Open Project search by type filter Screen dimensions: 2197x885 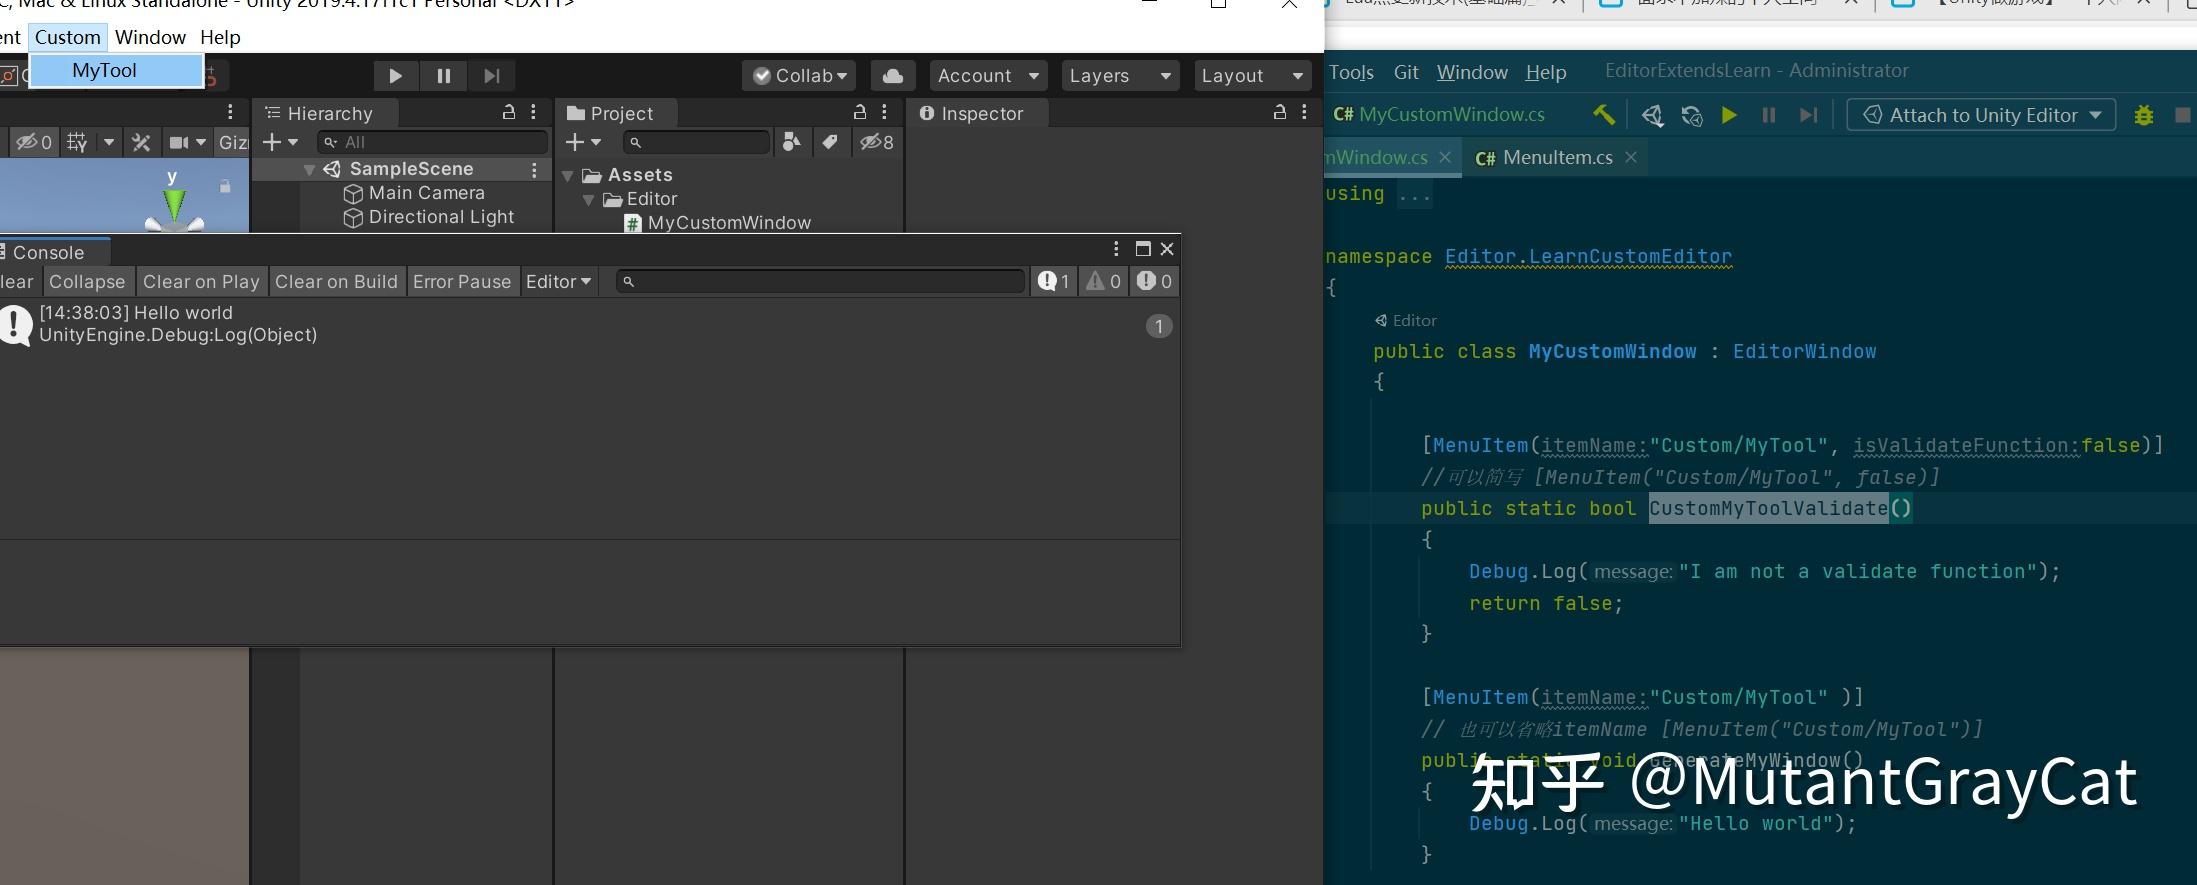point(792,142)
